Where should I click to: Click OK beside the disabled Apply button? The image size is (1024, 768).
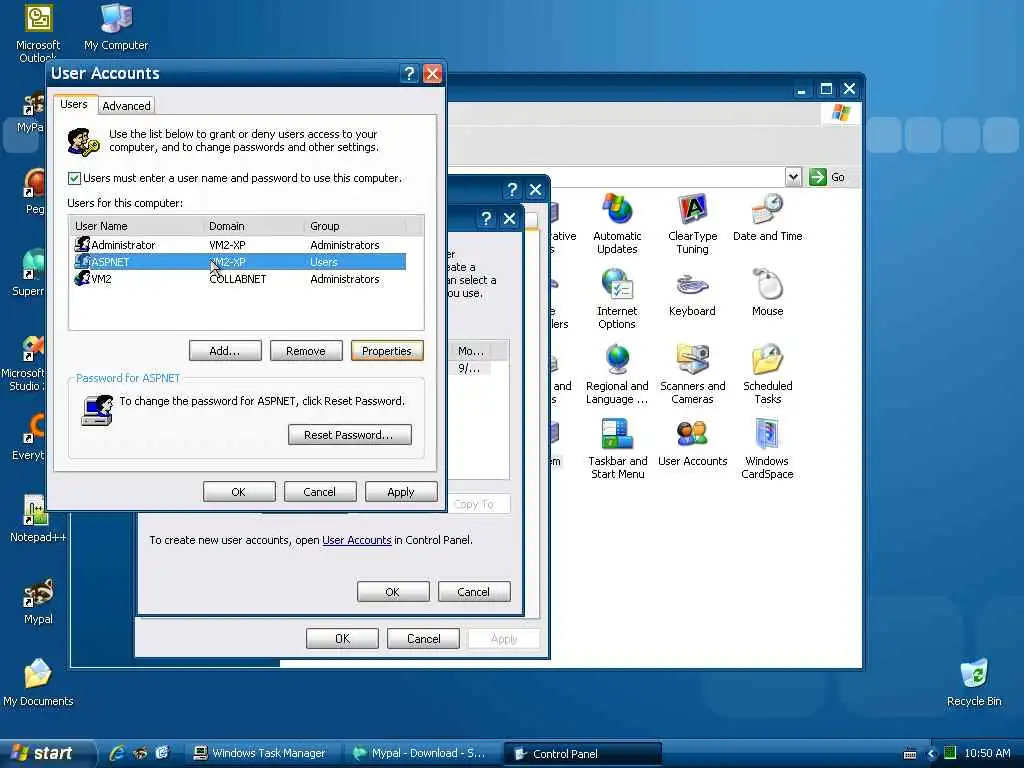[342, 639]
